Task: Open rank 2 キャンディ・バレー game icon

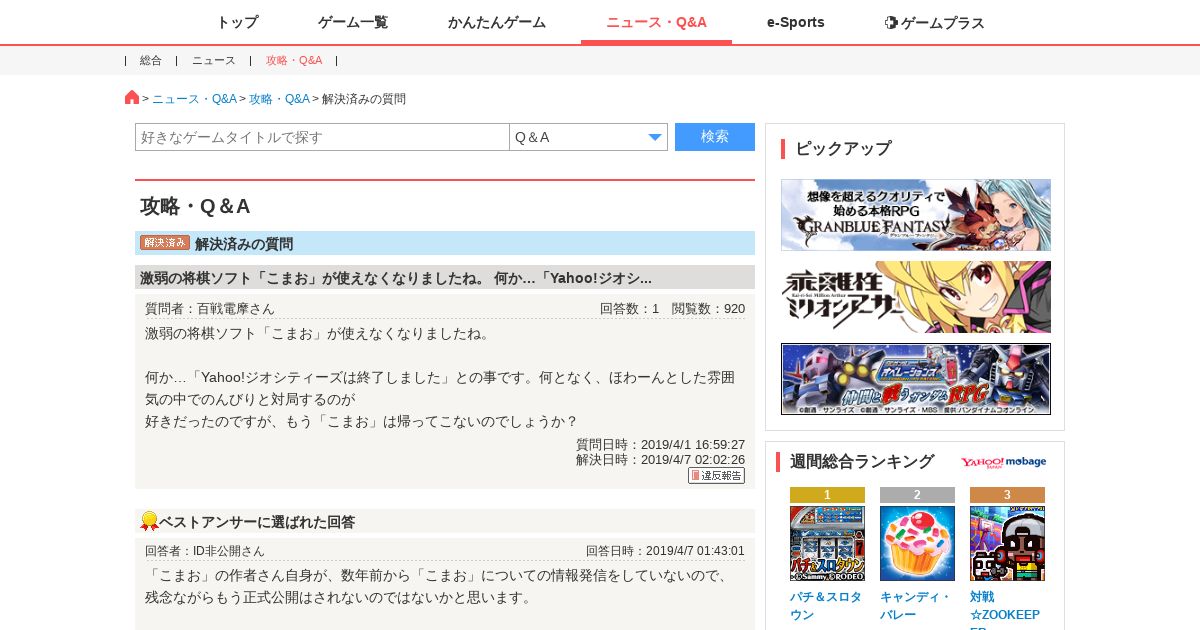Action: 917,543
